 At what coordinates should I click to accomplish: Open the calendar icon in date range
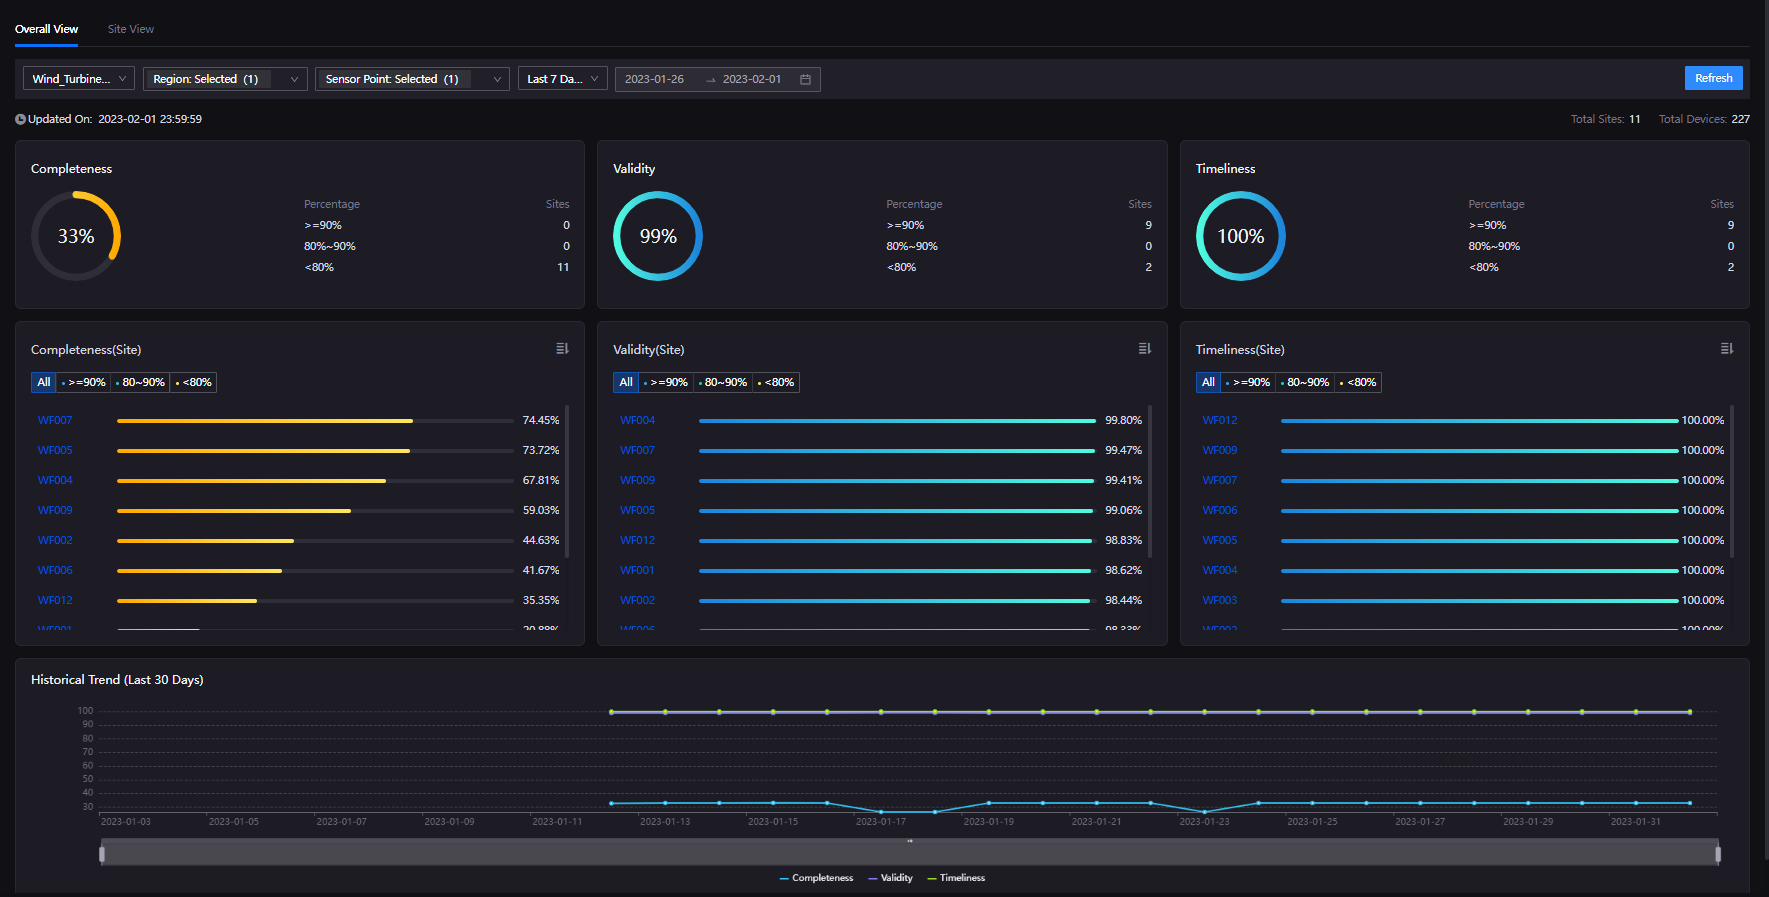pos(805,79)
